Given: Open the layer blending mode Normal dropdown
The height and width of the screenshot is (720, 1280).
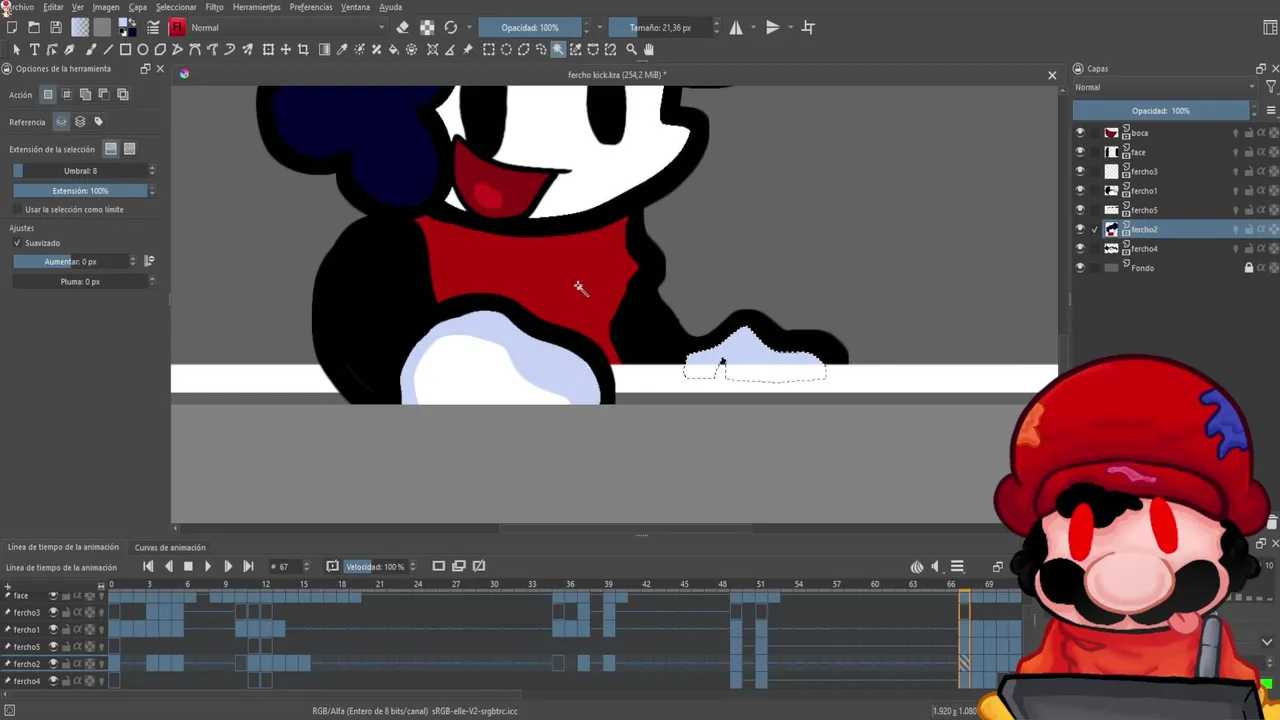Looking at the screenshot, I should (1165, 87).
